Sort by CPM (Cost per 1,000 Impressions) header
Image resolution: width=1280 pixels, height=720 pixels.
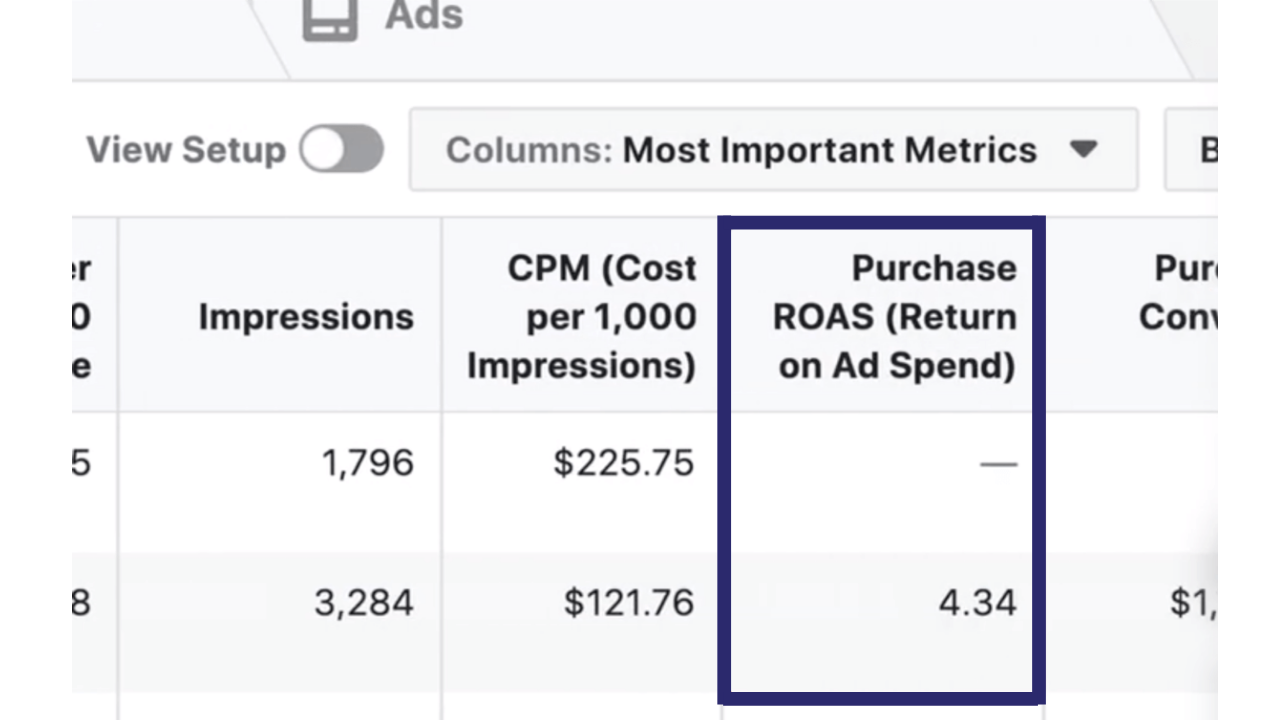[582, 317]
